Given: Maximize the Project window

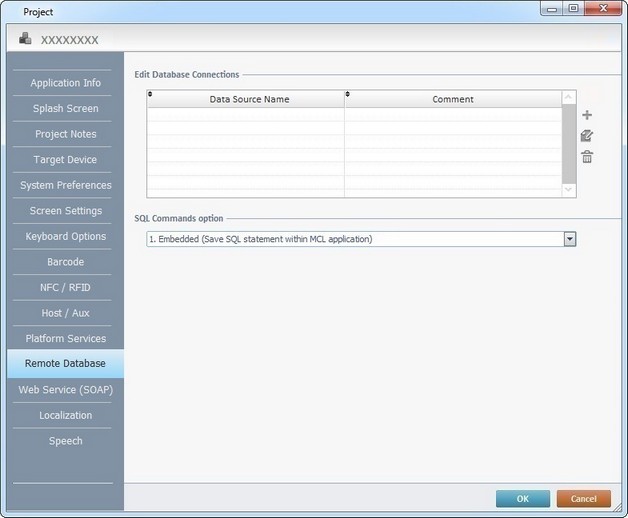Looking at the screenshot, I should pyautogui.click(x=573, y=8).
